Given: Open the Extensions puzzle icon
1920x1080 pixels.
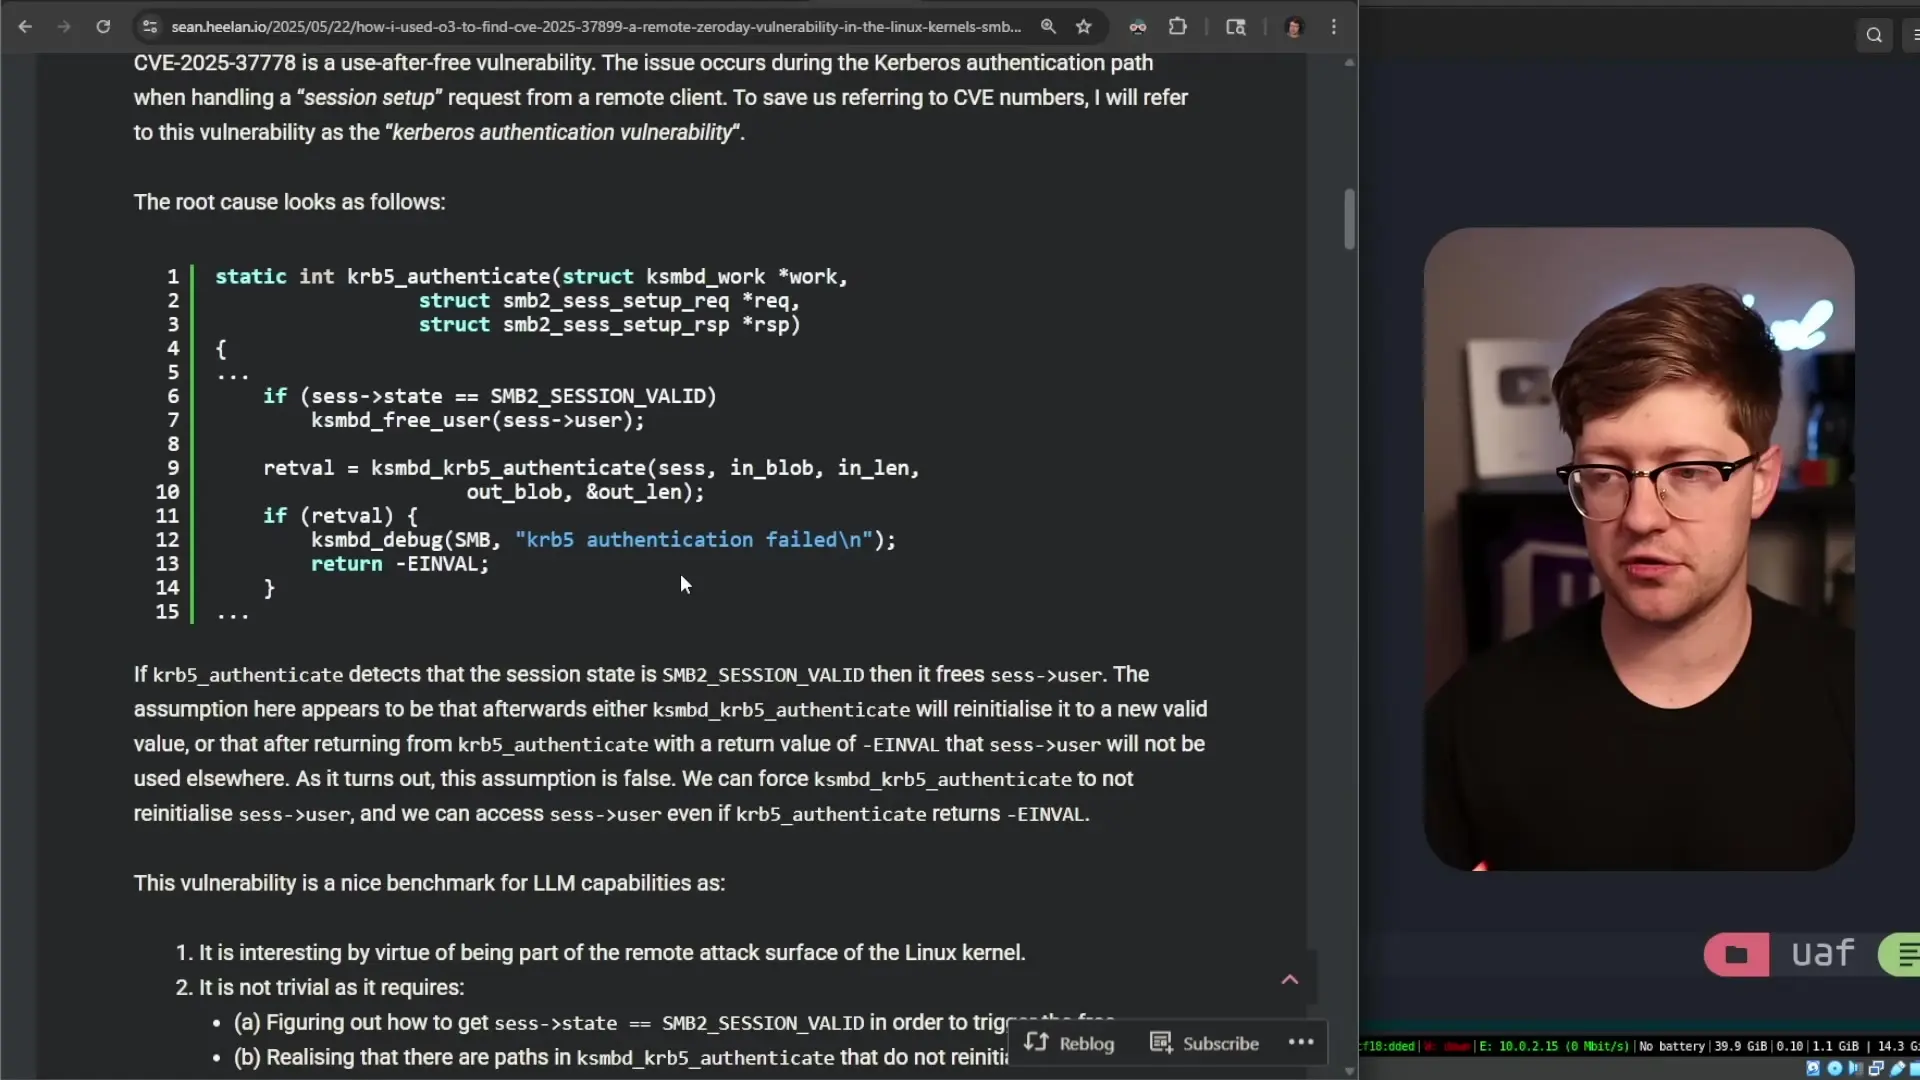Looking at the screenshot, I should tap(1178, 27).
